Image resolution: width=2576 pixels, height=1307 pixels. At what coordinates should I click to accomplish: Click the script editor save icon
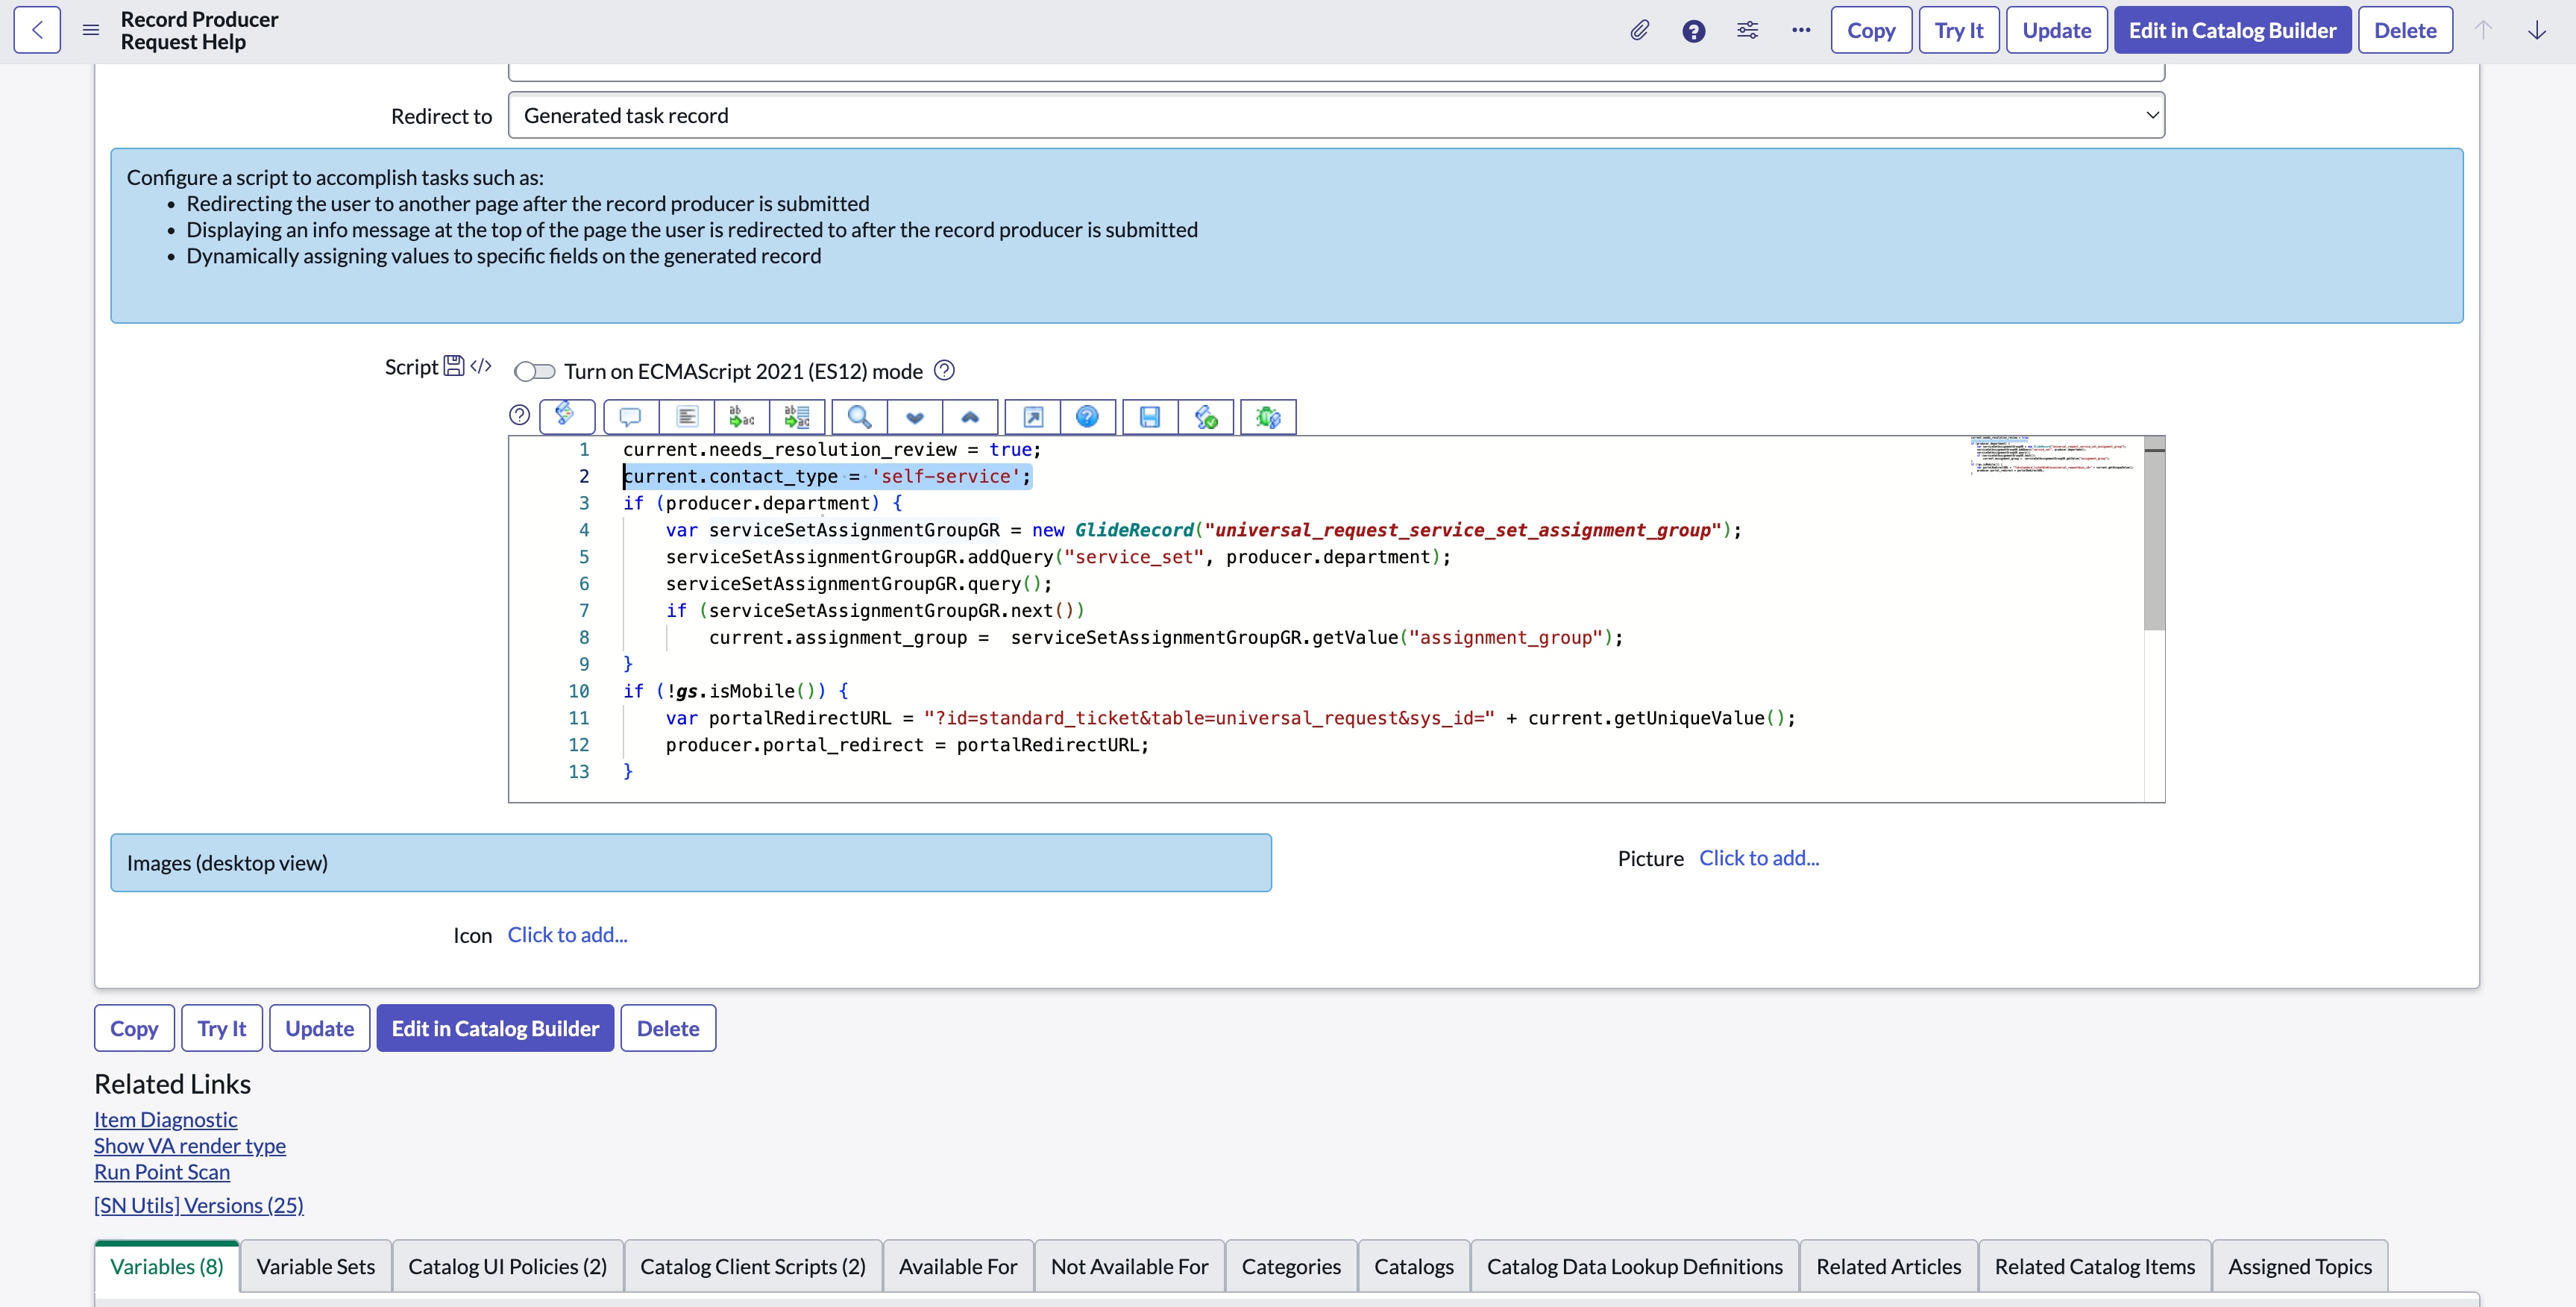[1149, 417]
